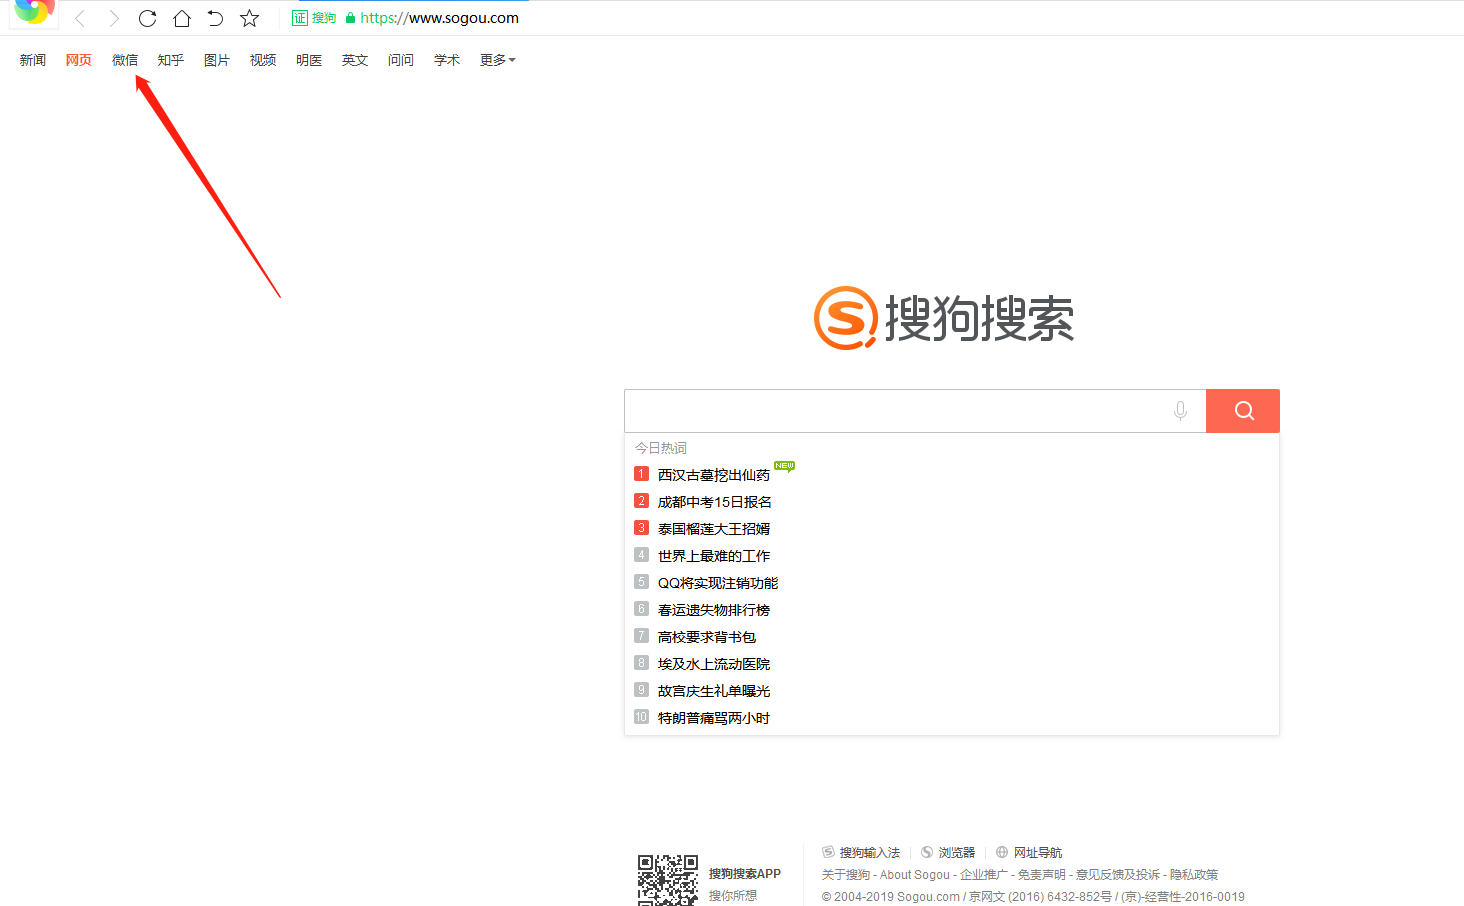Click the Sogou search logo

coord(944,318)
